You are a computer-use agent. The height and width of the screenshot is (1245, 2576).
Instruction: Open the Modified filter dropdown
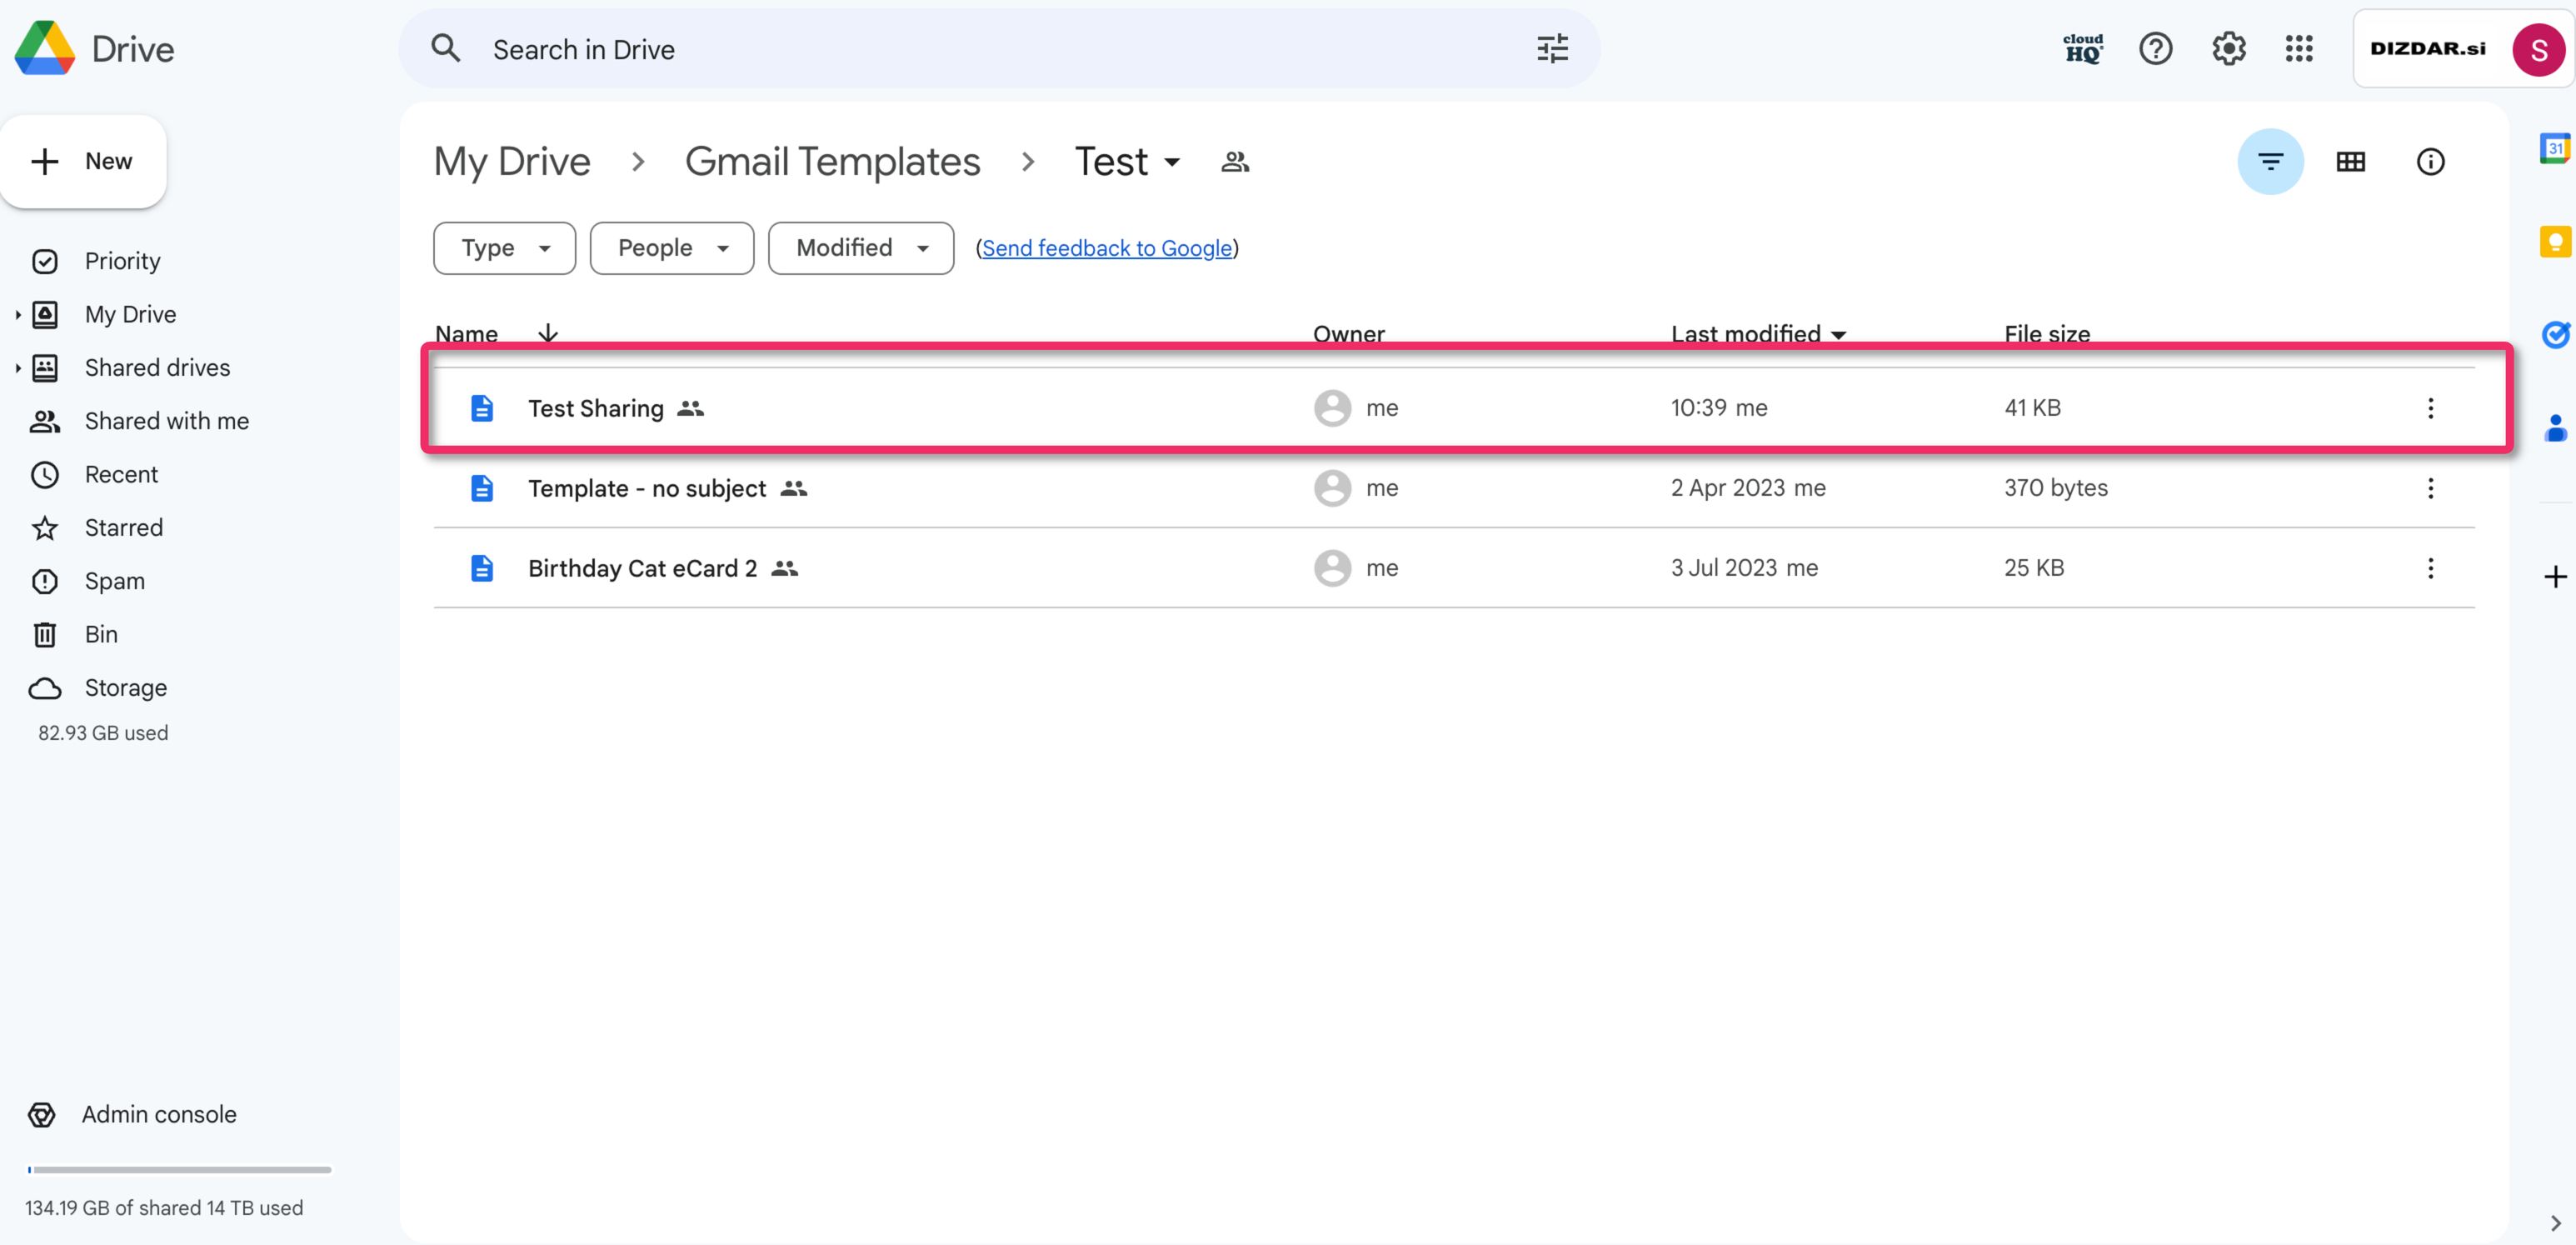pyautogui.click(x=860, y=248)
